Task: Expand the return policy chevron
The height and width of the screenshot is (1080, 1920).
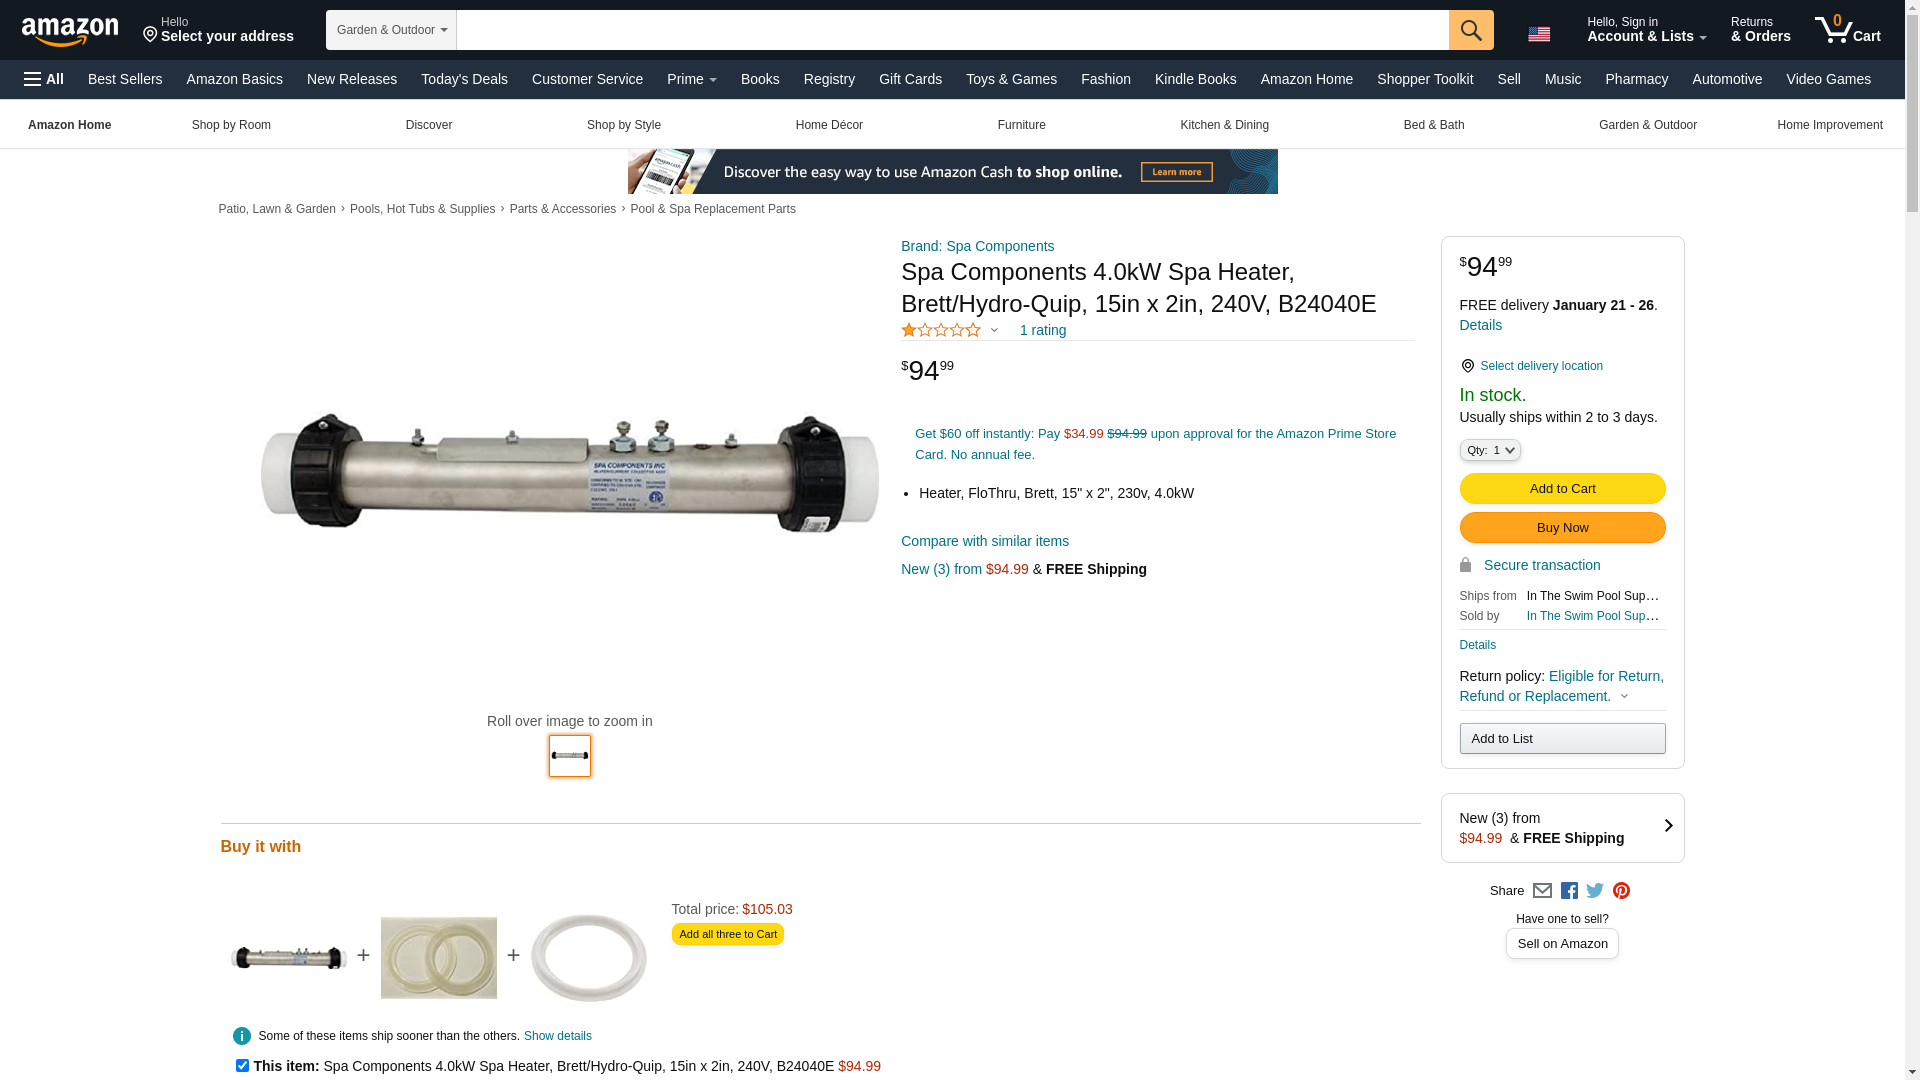Action: click(x=1624, y=697)
